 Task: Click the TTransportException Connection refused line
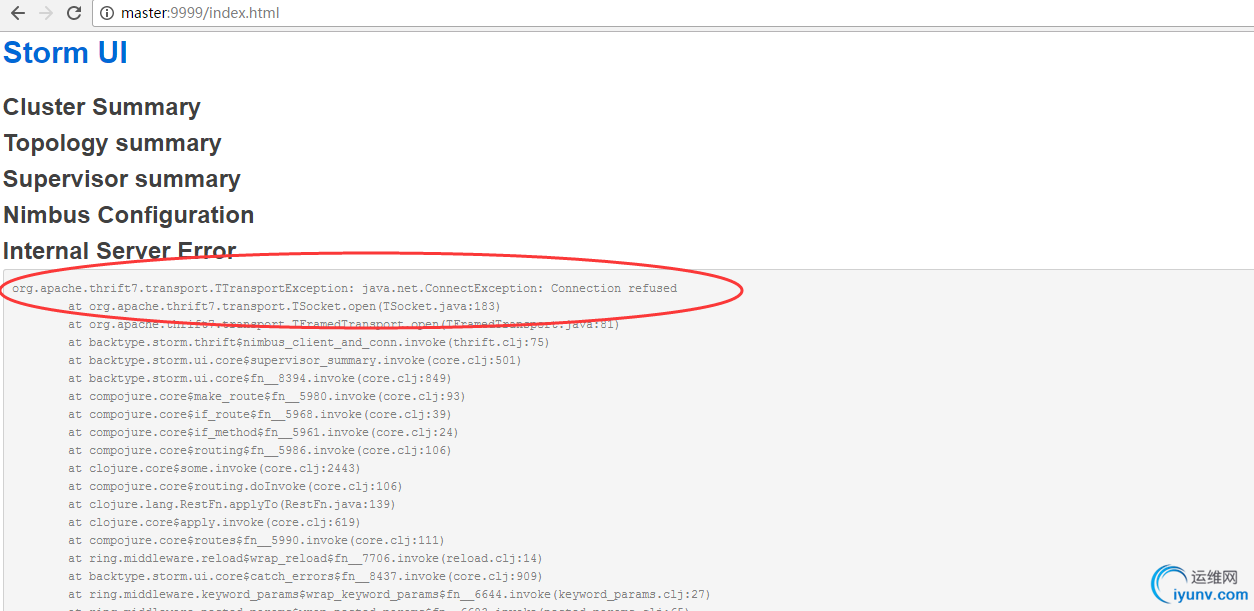(x=345, y=288)
